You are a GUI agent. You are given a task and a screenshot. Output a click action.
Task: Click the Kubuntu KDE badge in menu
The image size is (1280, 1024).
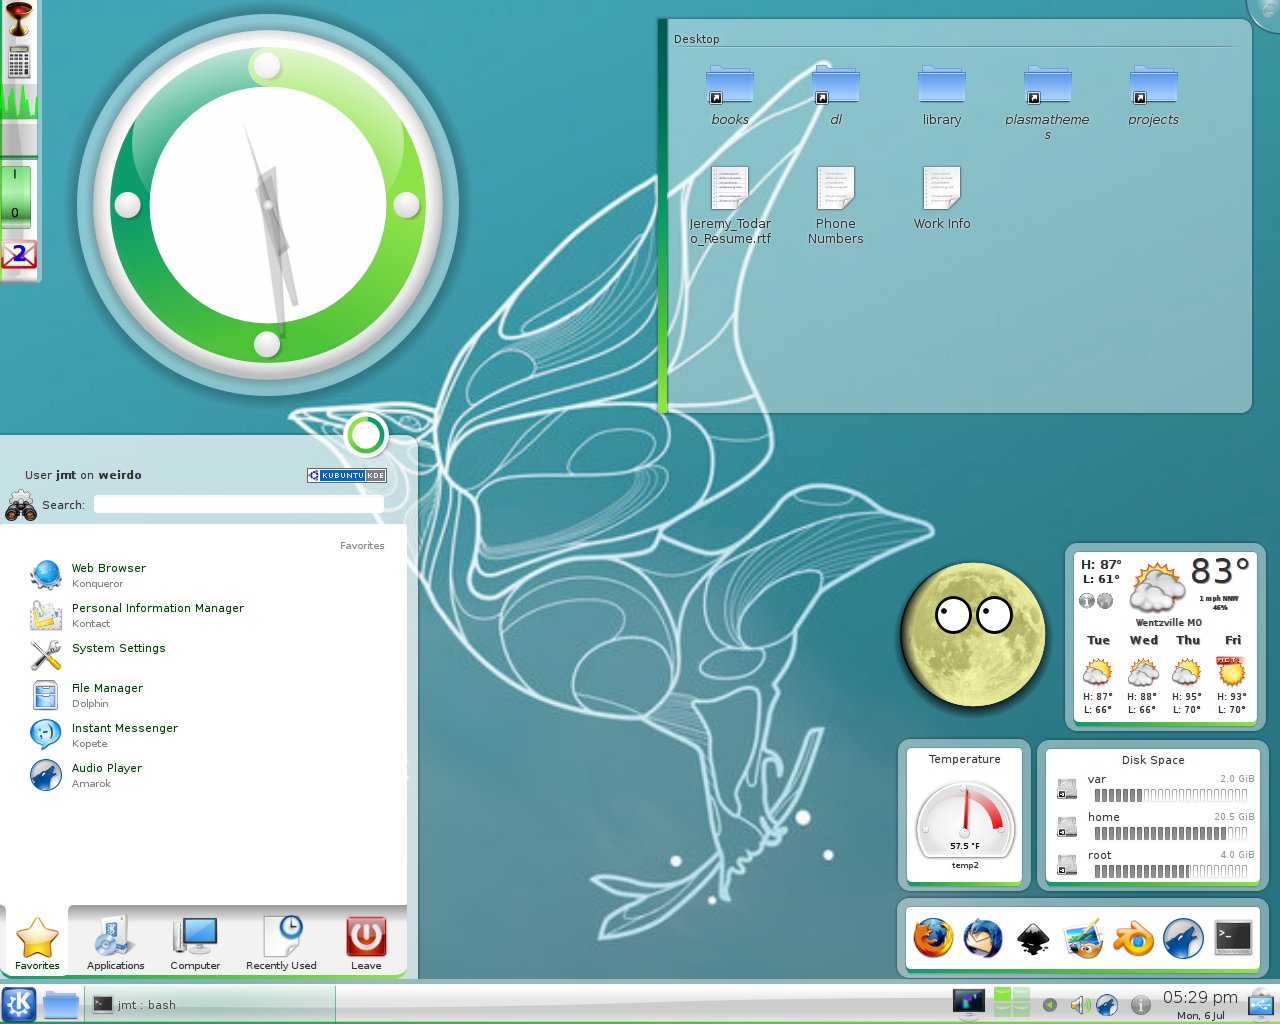click(347, 475)
